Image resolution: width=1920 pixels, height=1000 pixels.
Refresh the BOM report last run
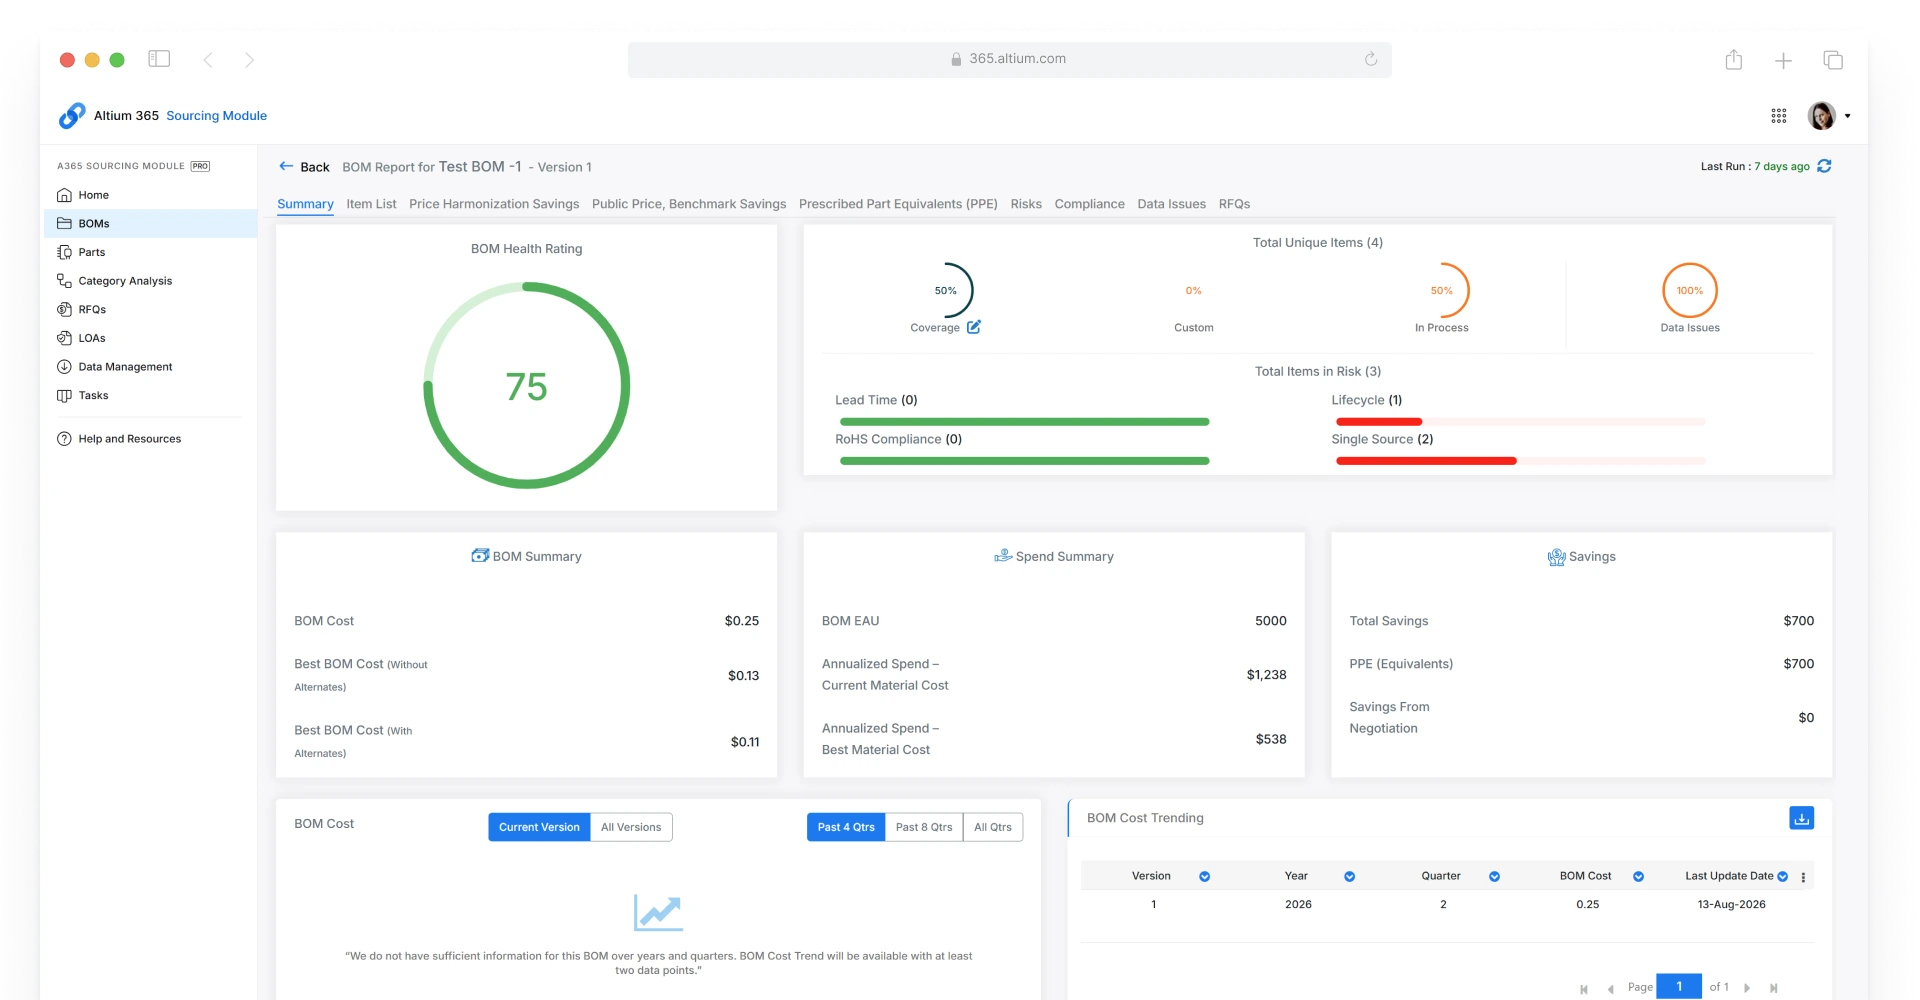click(x=1824, y=166)
